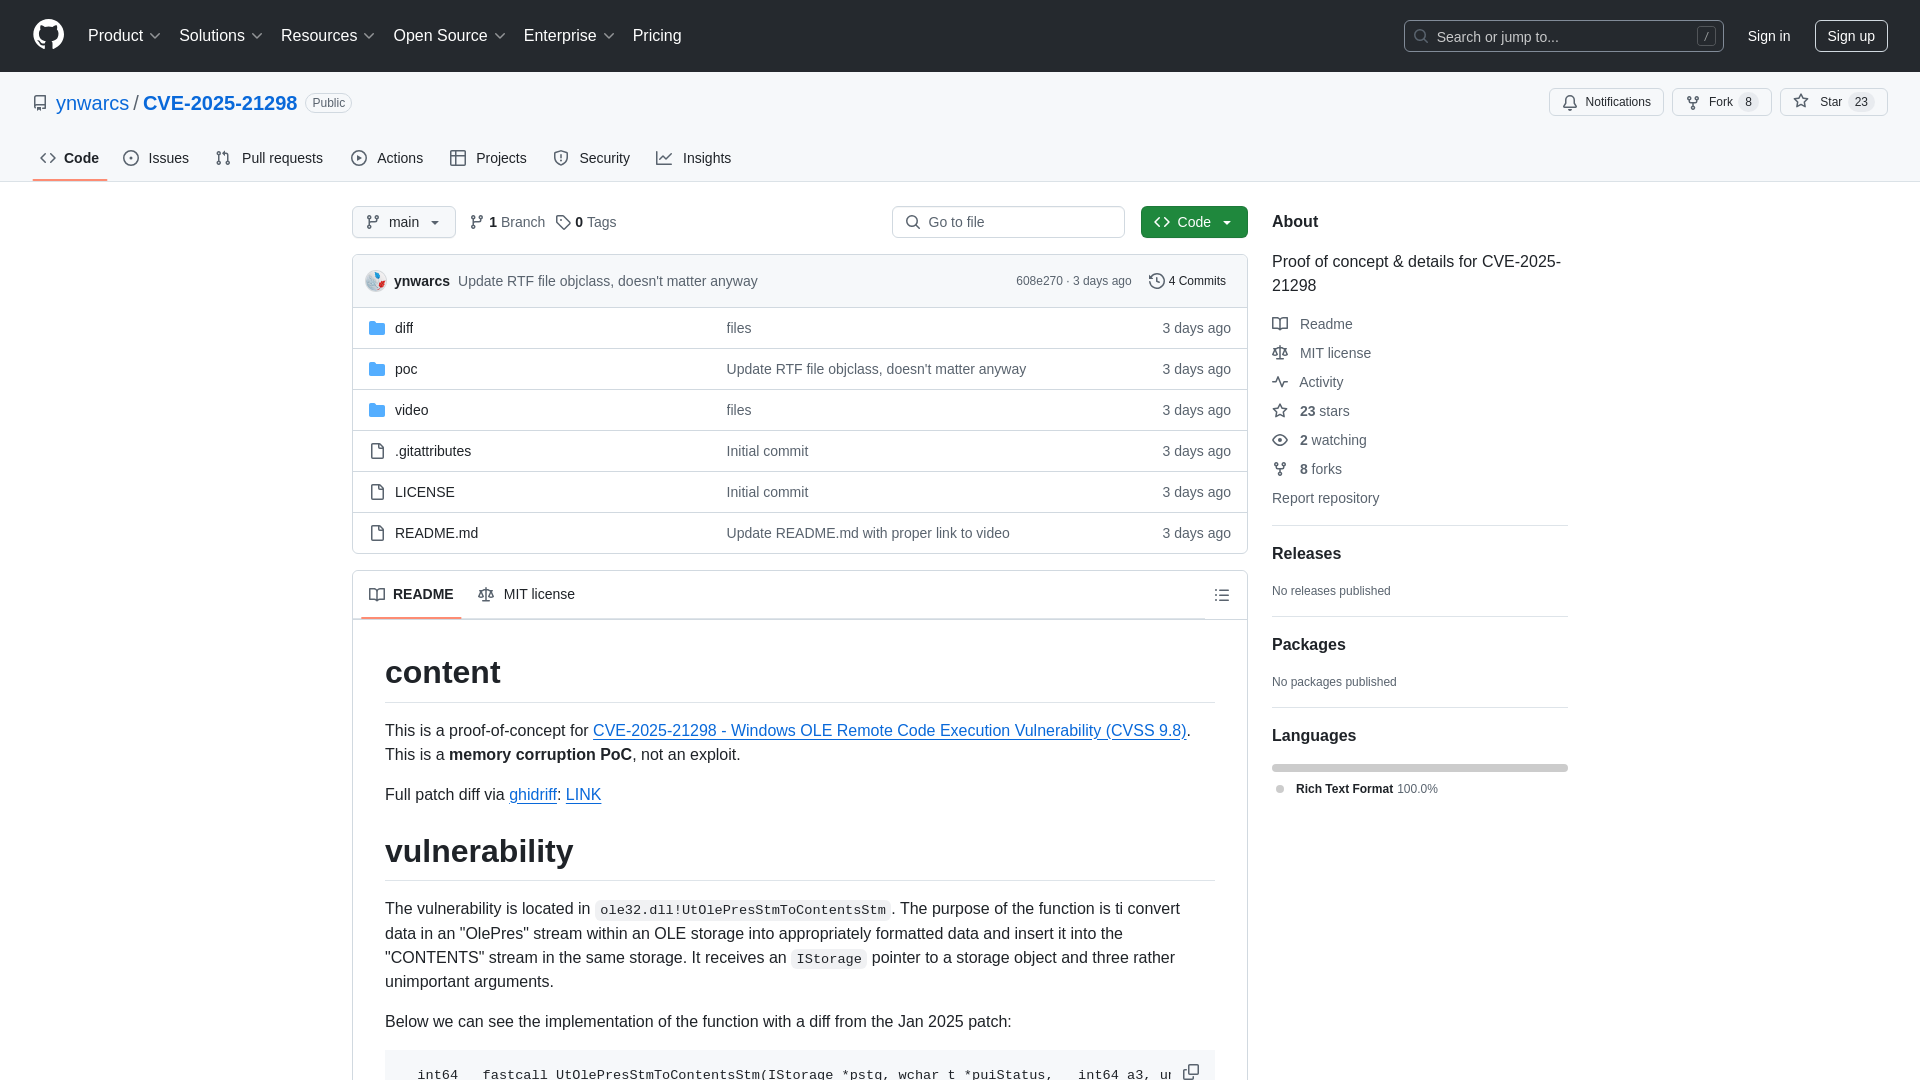Open the main branch selector dropdown
The image size is (1920, 1080).
[x=404, y=222]
